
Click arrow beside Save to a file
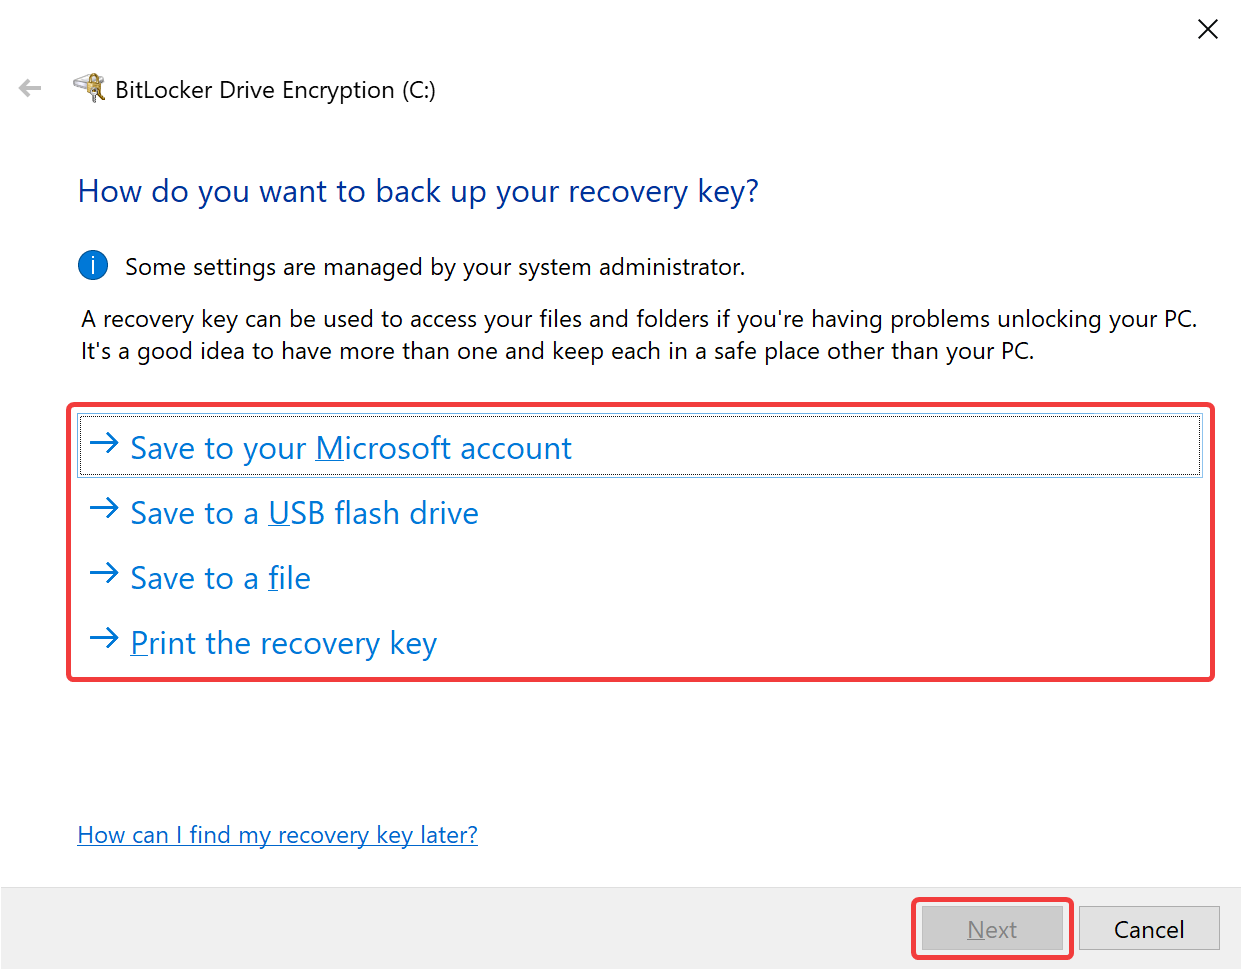tap(104, 573)
